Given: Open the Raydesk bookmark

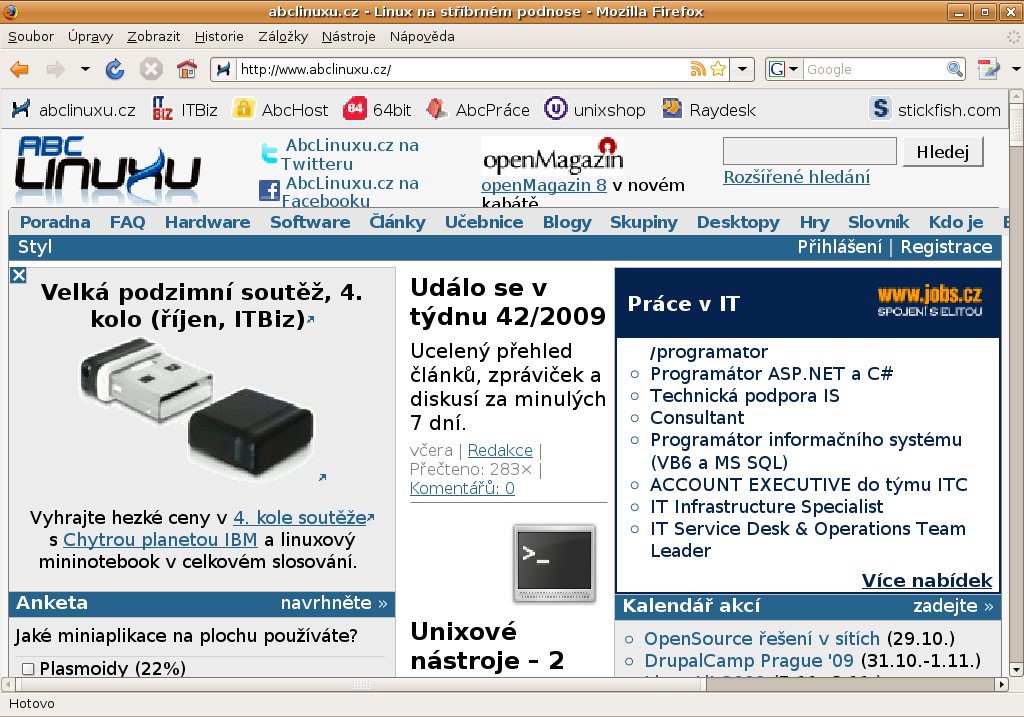Looking at the screenshot, I should (x=709, y=110).
